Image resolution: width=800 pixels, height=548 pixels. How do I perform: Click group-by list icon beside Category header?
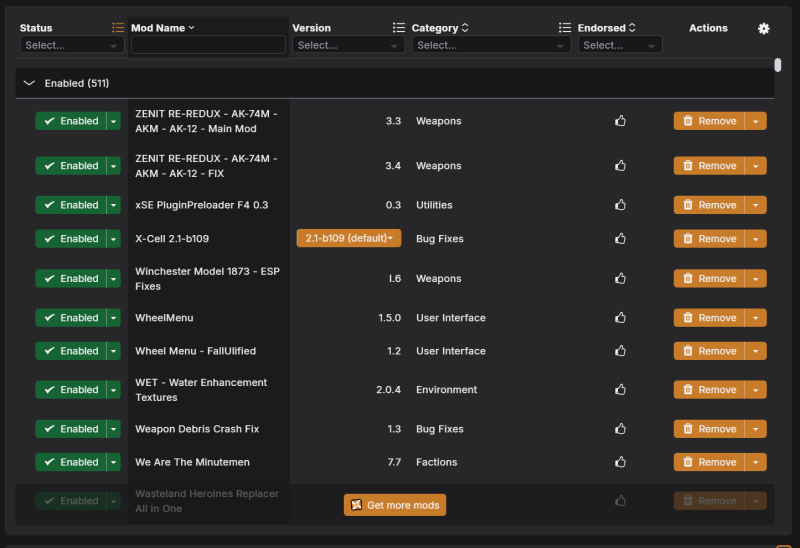pos(564,28)
